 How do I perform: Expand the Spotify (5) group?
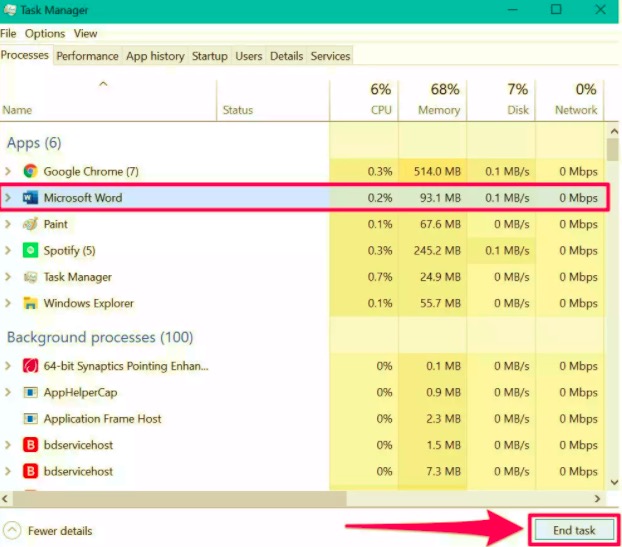pyautogui.click(x=8, y=250)
